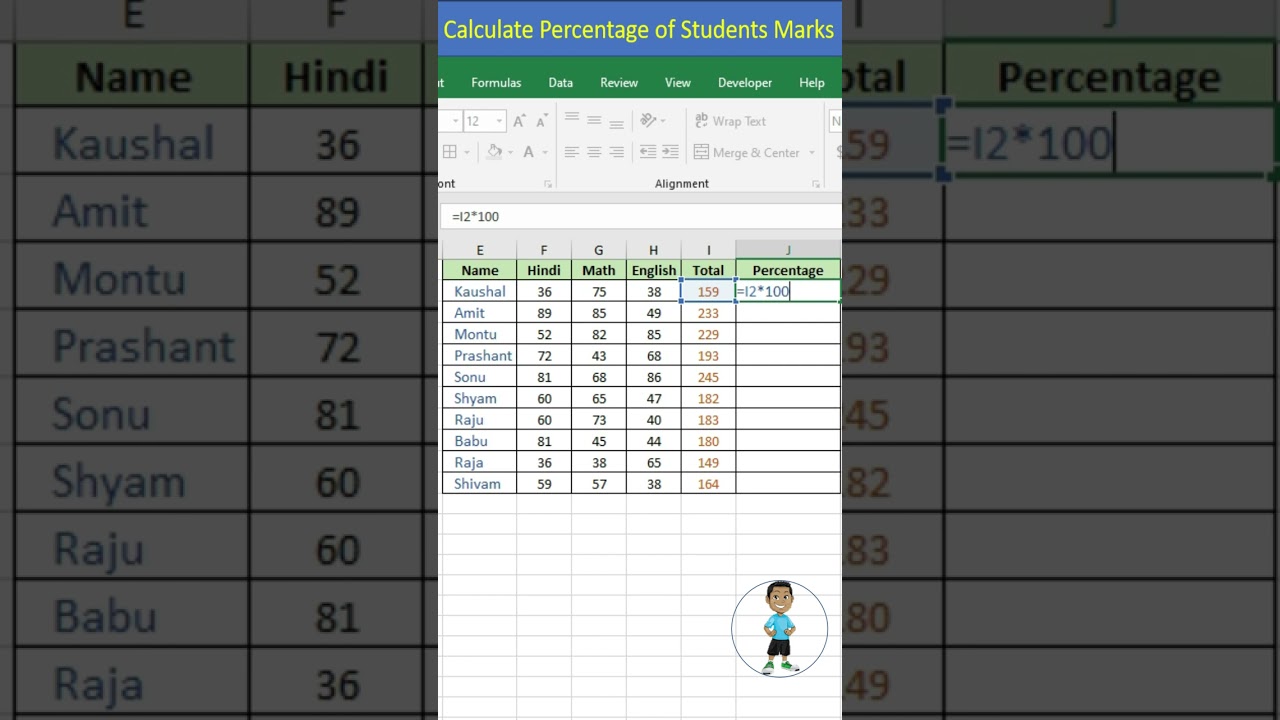Switch to the Formulas tab
The width and height of the screenshot is (1280, 720).
point(496,83)
